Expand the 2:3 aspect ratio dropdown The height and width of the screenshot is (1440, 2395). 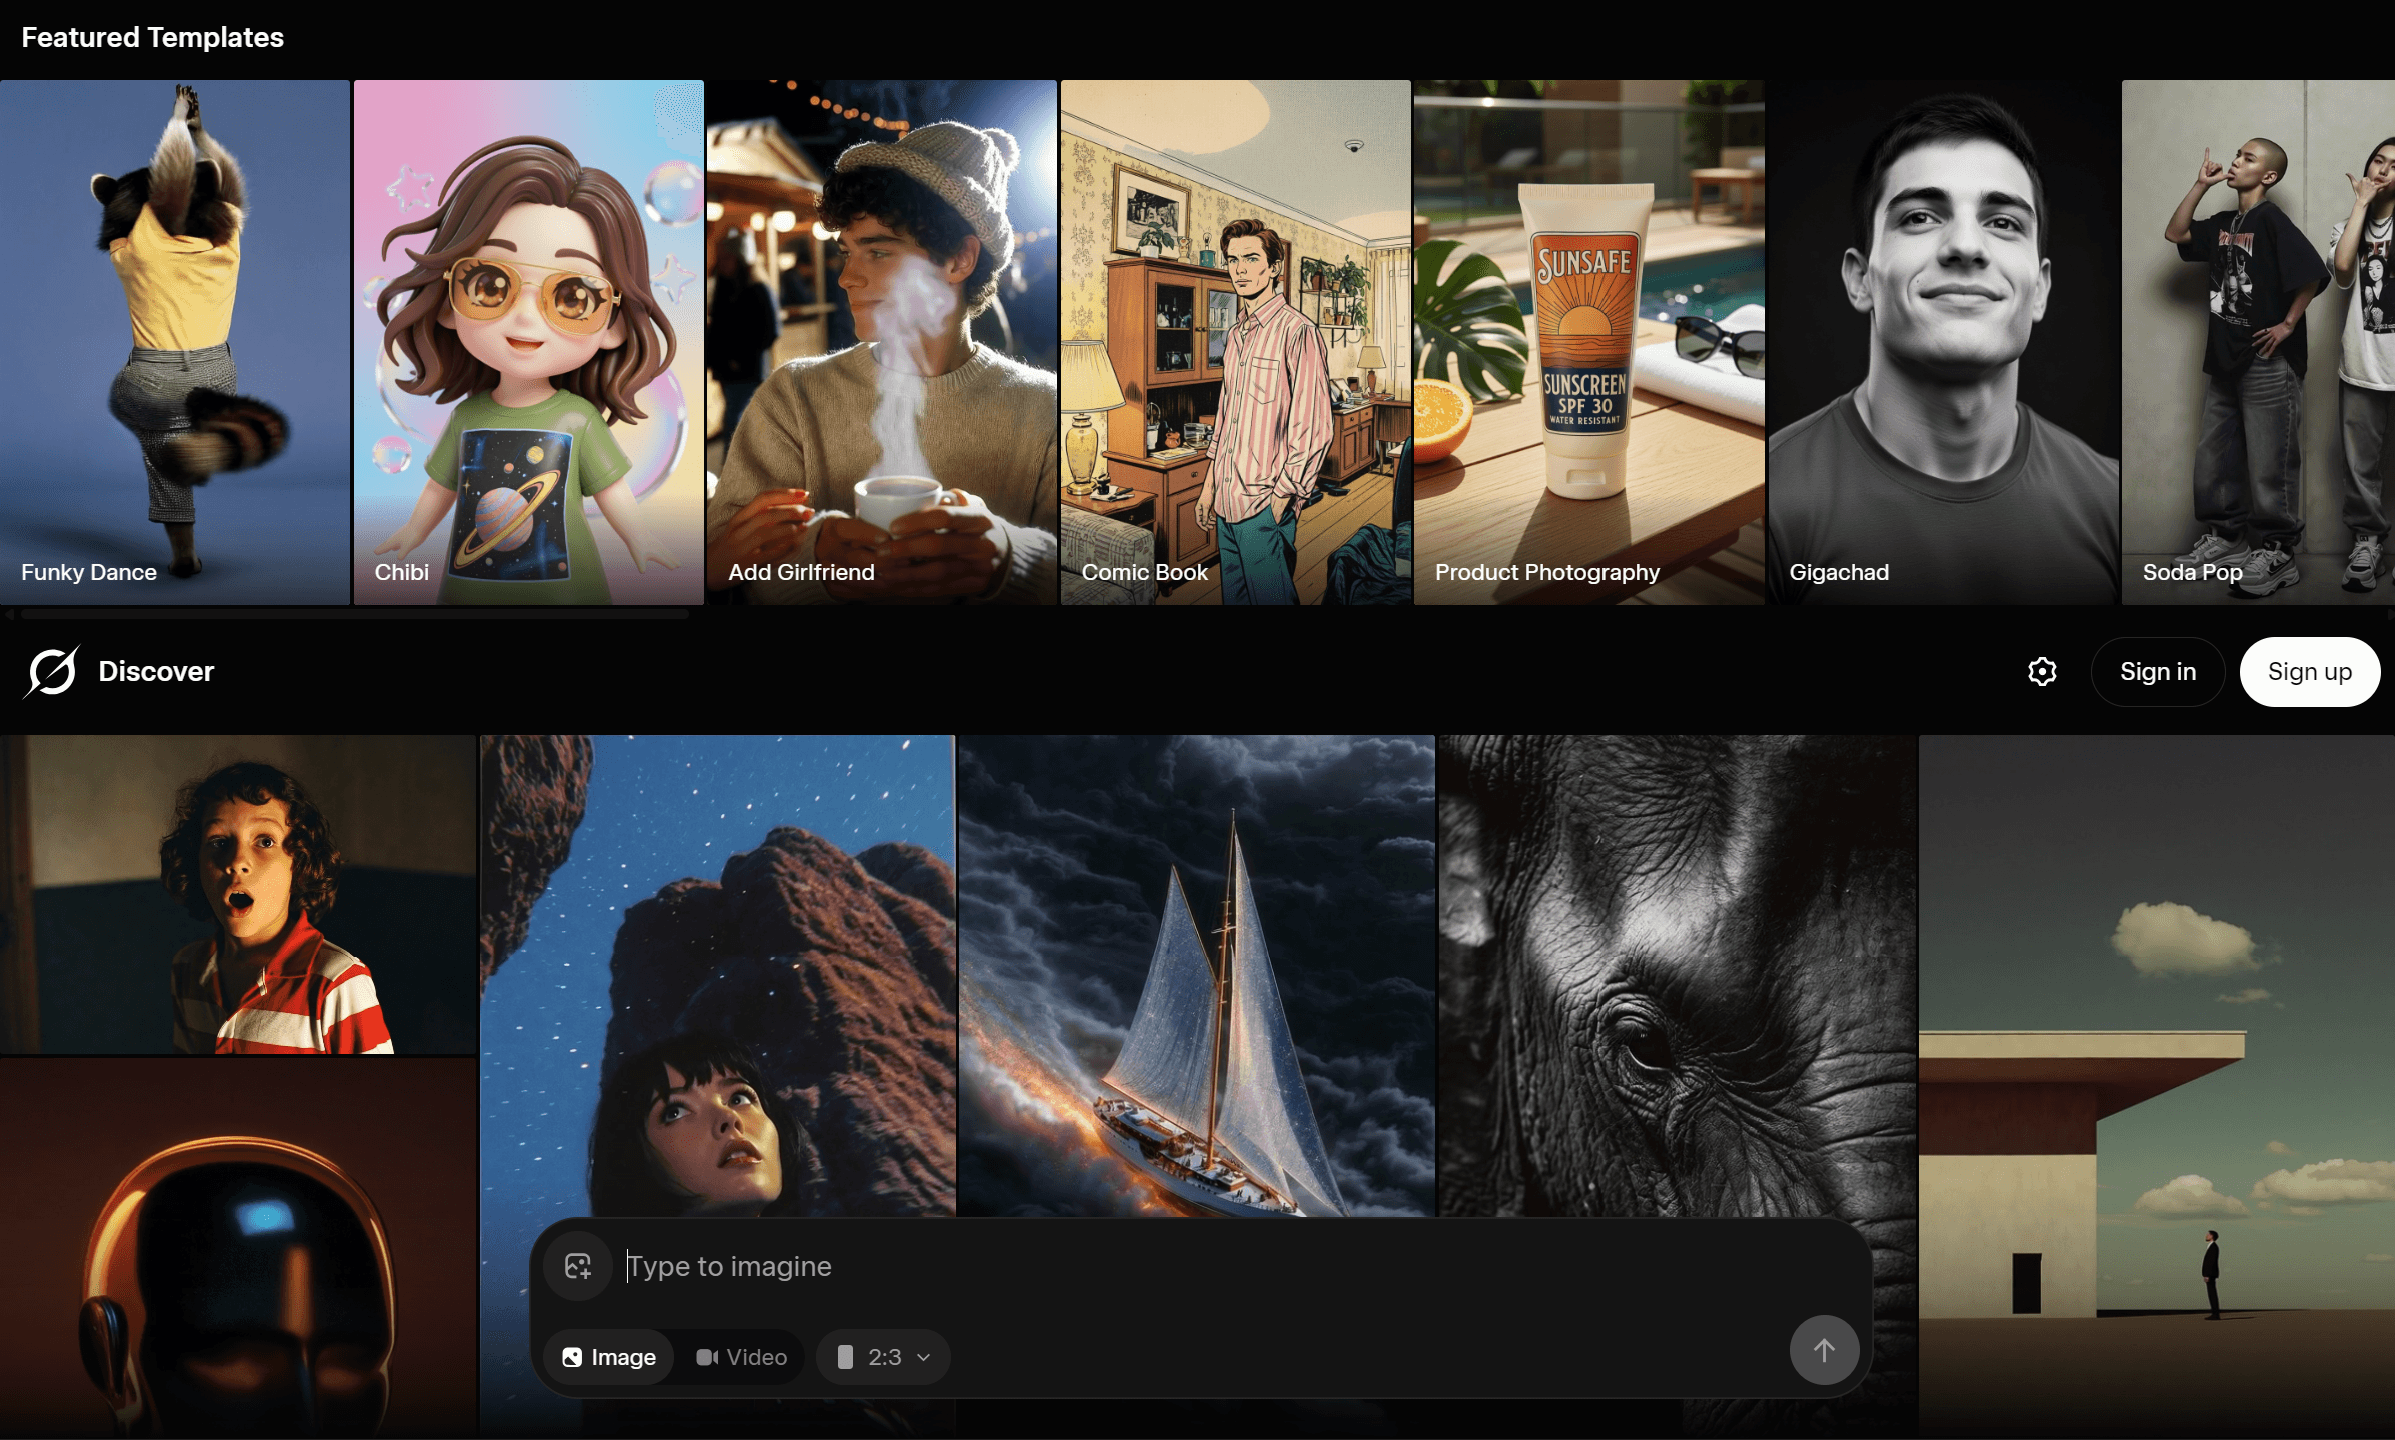(x=884, y=1357)
